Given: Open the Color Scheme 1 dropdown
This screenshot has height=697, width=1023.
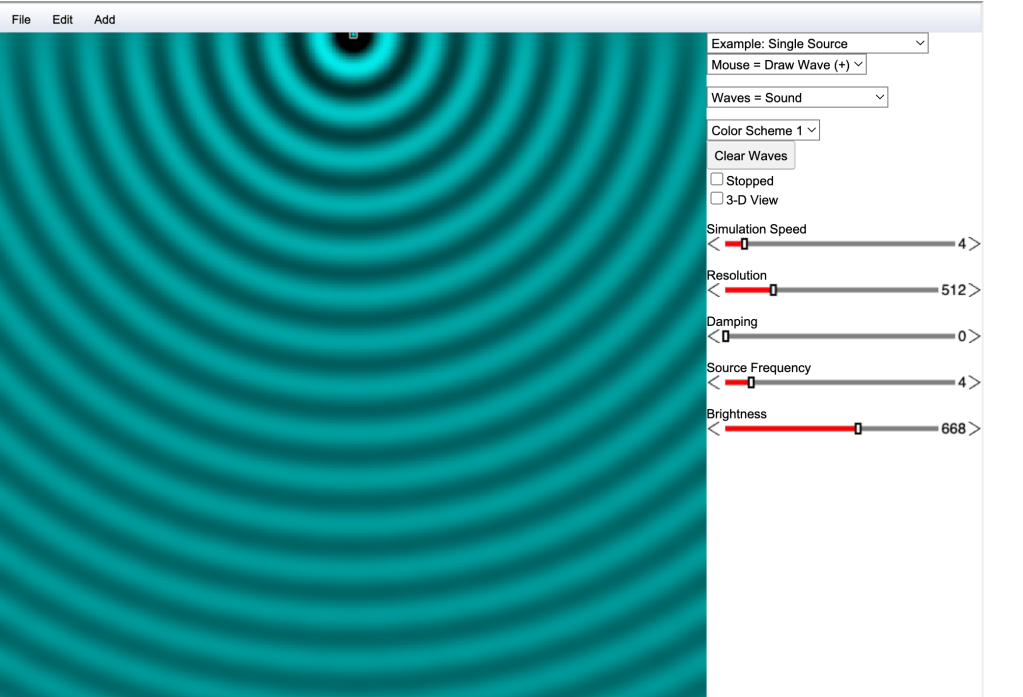Looking at the screenshot, I should point(763,131).
